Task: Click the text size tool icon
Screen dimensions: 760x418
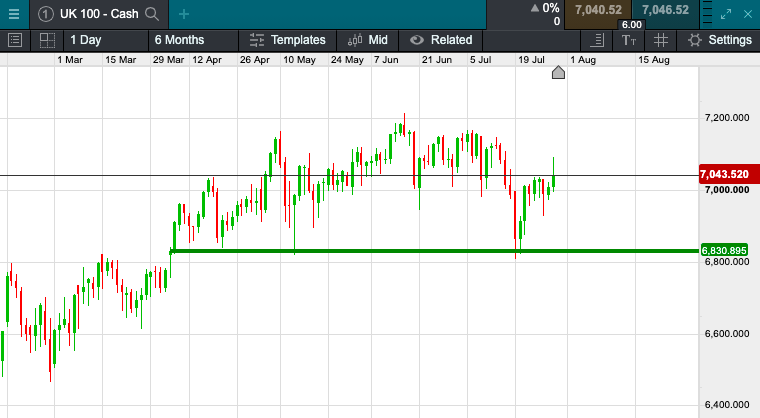Action: [x=628, y=40]
